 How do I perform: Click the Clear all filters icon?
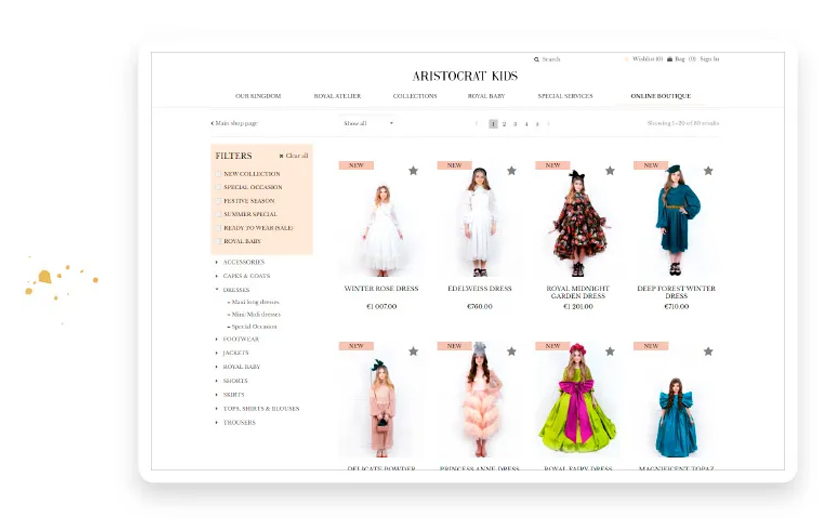click(282, 156)
